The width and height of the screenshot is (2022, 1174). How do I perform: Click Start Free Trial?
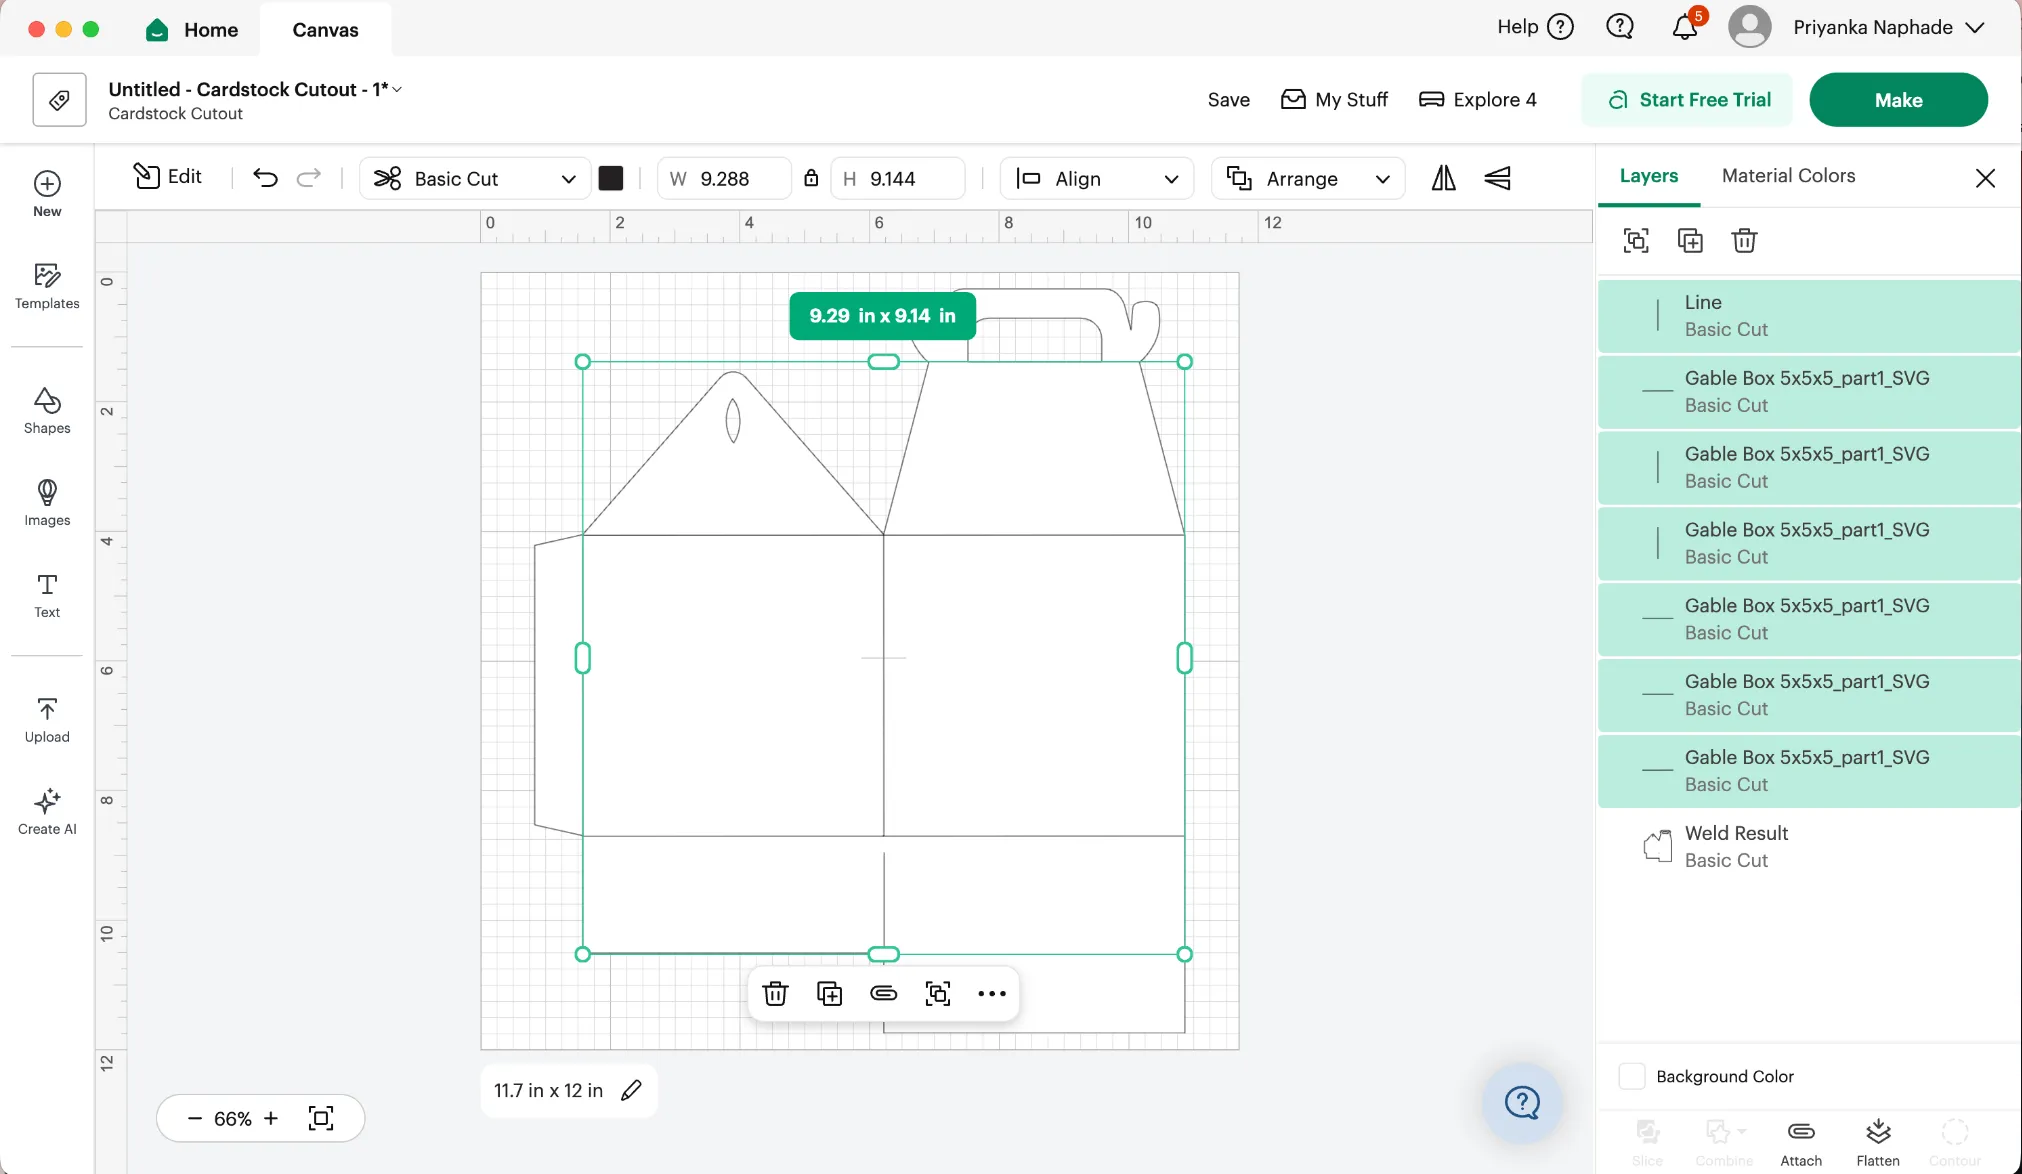tap(1688, 100)
